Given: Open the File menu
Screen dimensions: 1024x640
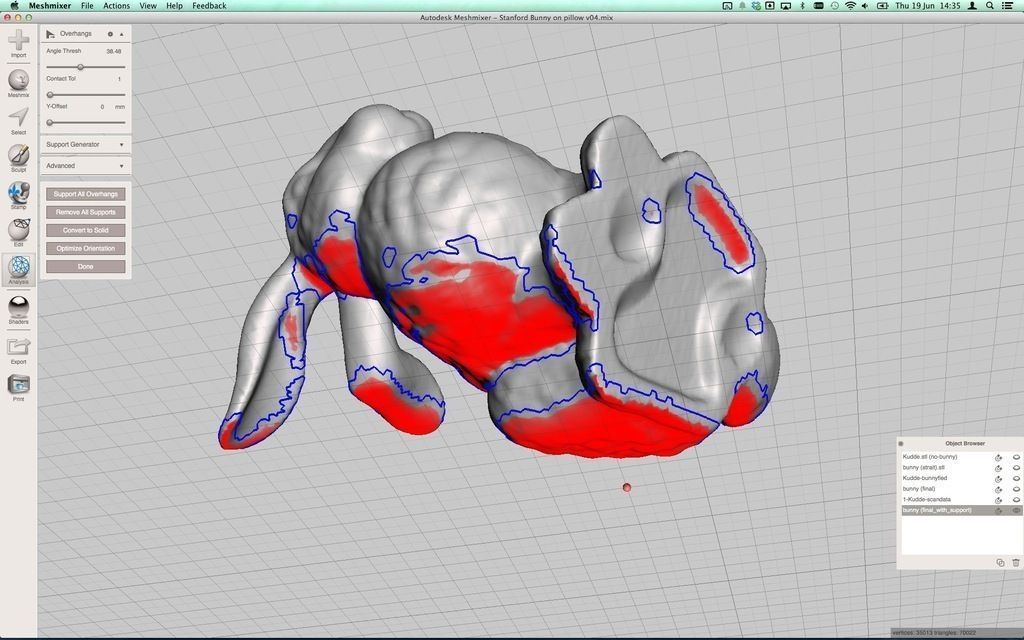Looking at the screenshot, I should click(87, 5).
